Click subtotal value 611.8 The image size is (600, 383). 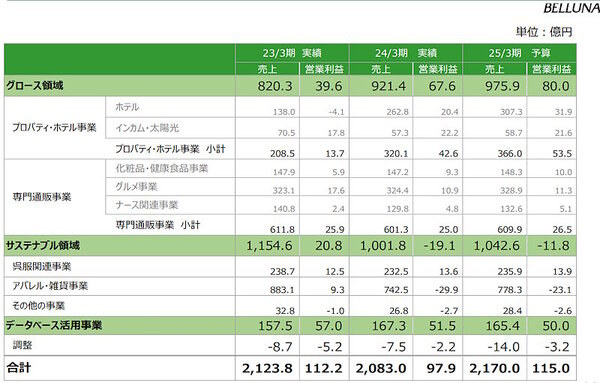pyautogui.click(x=282, y=230)
